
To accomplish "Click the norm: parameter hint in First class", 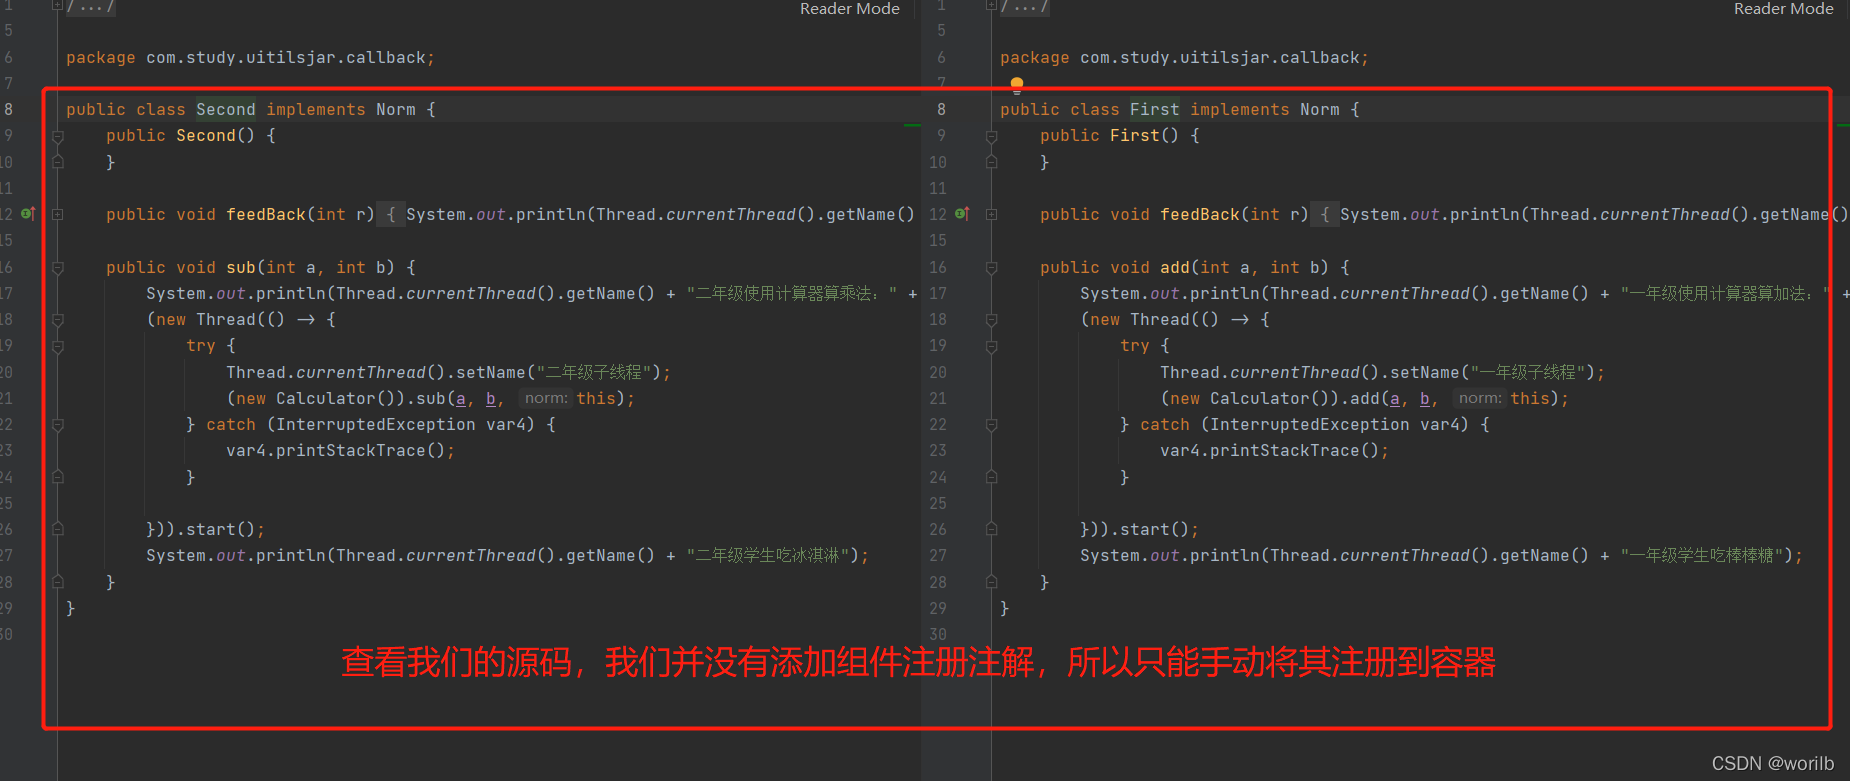I will click(x=1480, y=399).
